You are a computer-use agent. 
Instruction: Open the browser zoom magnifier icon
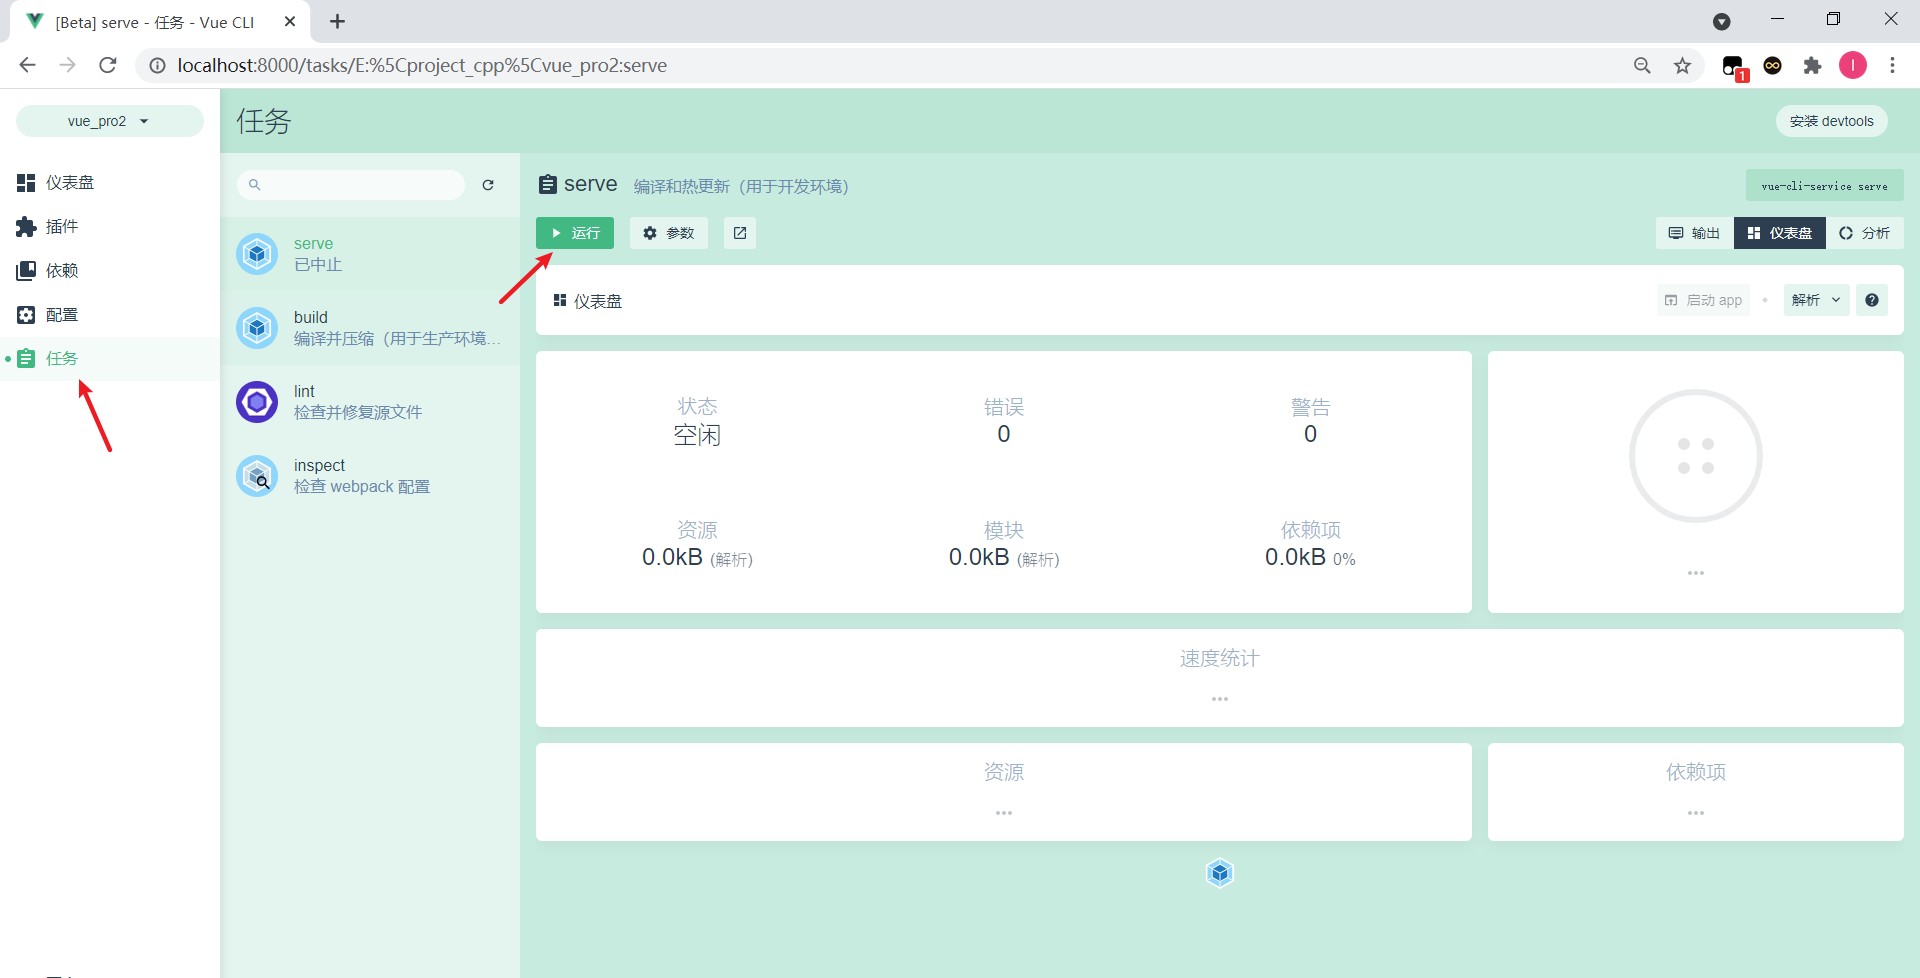[1642, 65]
